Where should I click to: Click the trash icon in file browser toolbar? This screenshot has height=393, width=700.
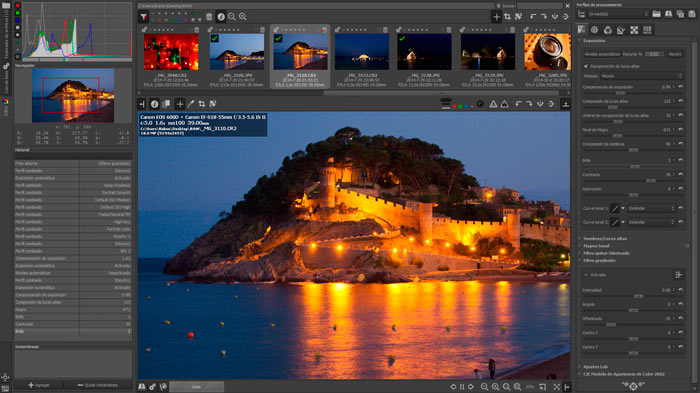(209, 17)
